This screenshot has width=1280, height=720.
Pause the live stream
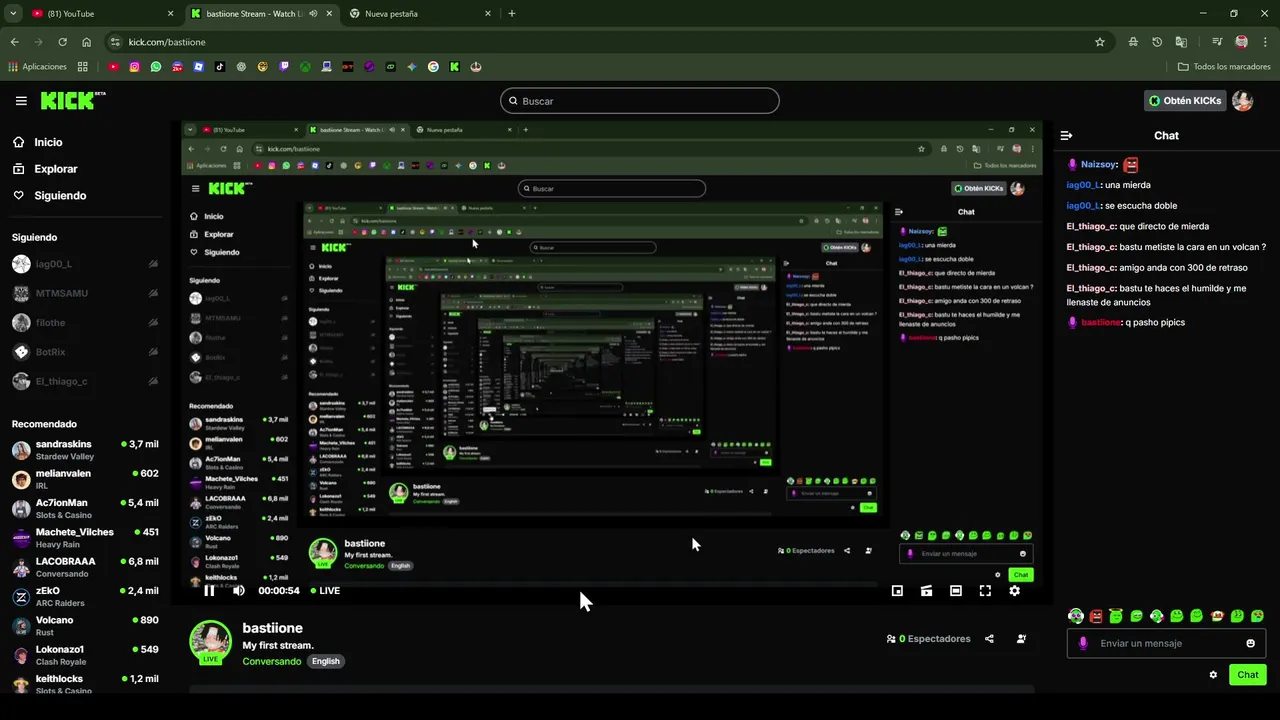tap(209, 591)
